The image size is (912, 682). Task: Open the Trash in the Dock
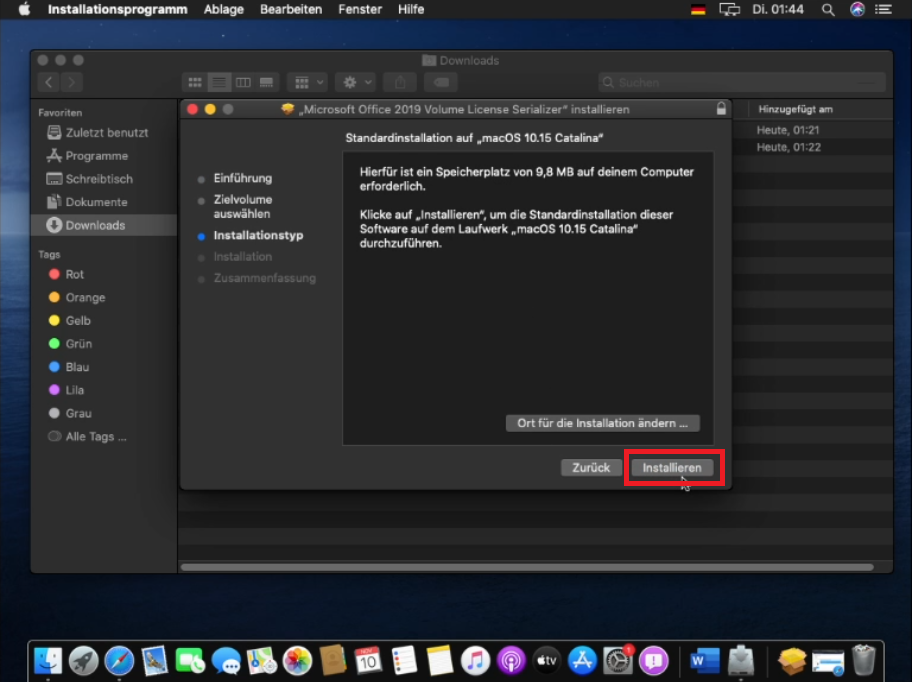(863, 660)
